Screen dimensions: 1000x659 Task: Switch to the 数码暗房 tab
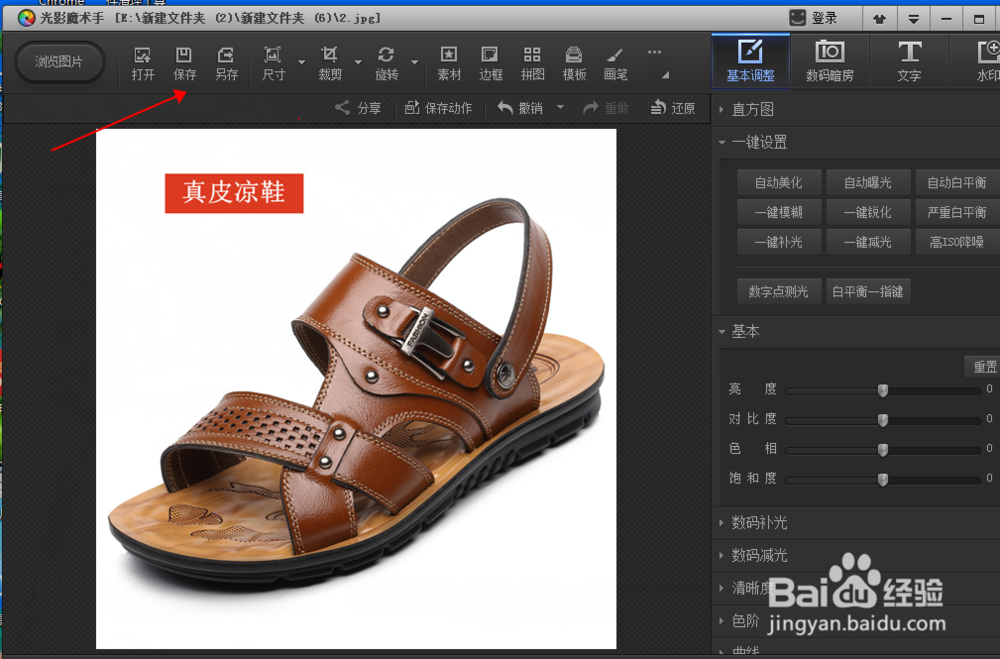point(830,61)
